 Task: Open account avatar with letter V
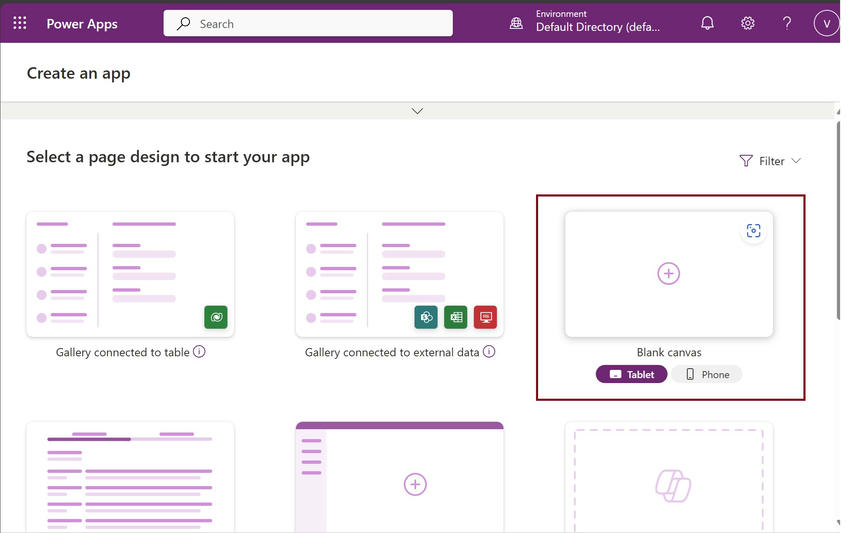coord(826,23)
